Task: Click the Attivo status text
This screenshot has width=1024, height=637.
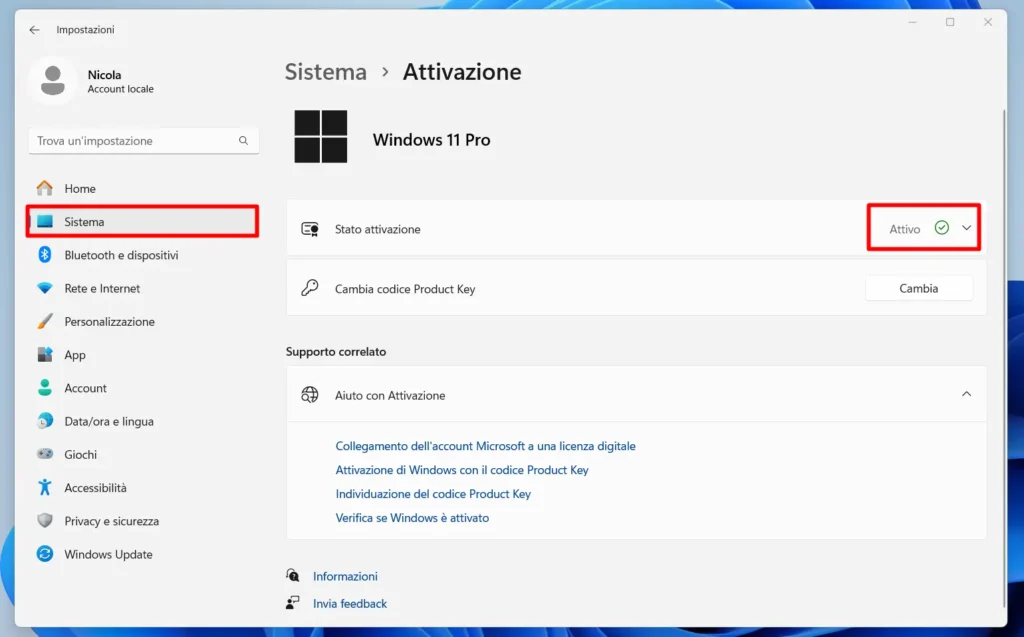Action: 904,229
